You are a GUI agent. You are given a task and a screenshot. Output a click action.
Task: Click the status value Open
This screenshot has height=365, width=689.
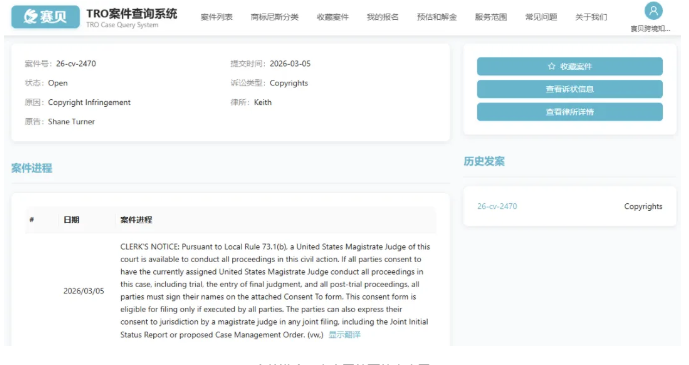pyautogui.click(x=58, y=83)
